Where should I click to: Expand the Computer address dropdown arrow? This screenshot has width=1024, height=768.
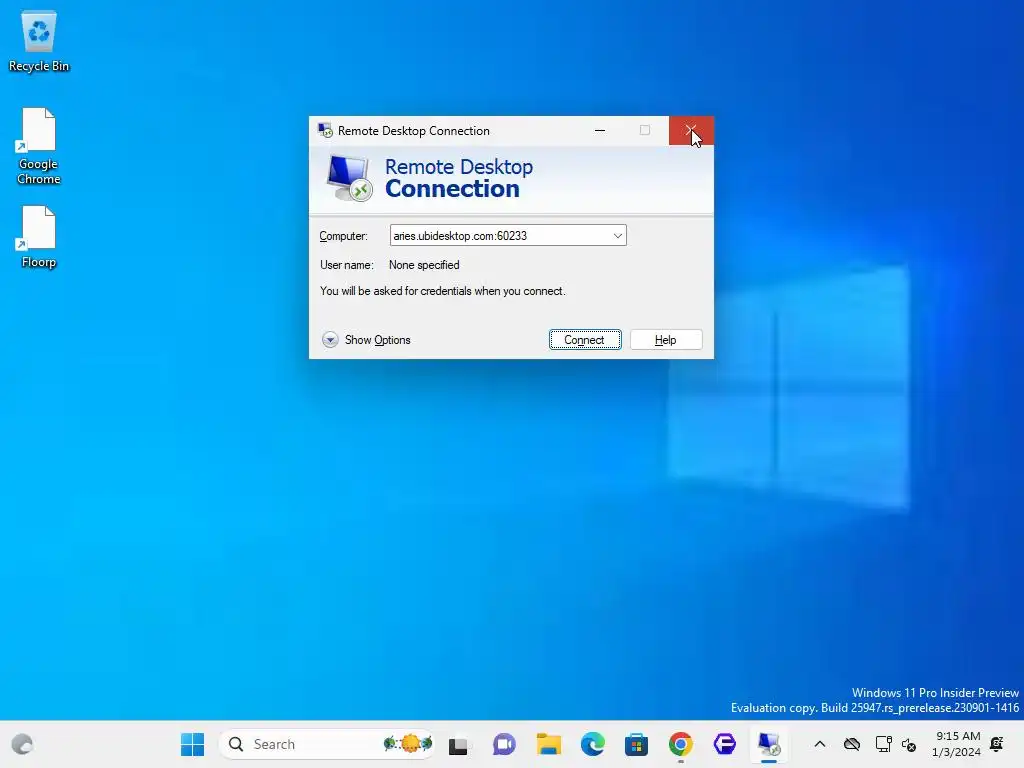tap(617, 236)
